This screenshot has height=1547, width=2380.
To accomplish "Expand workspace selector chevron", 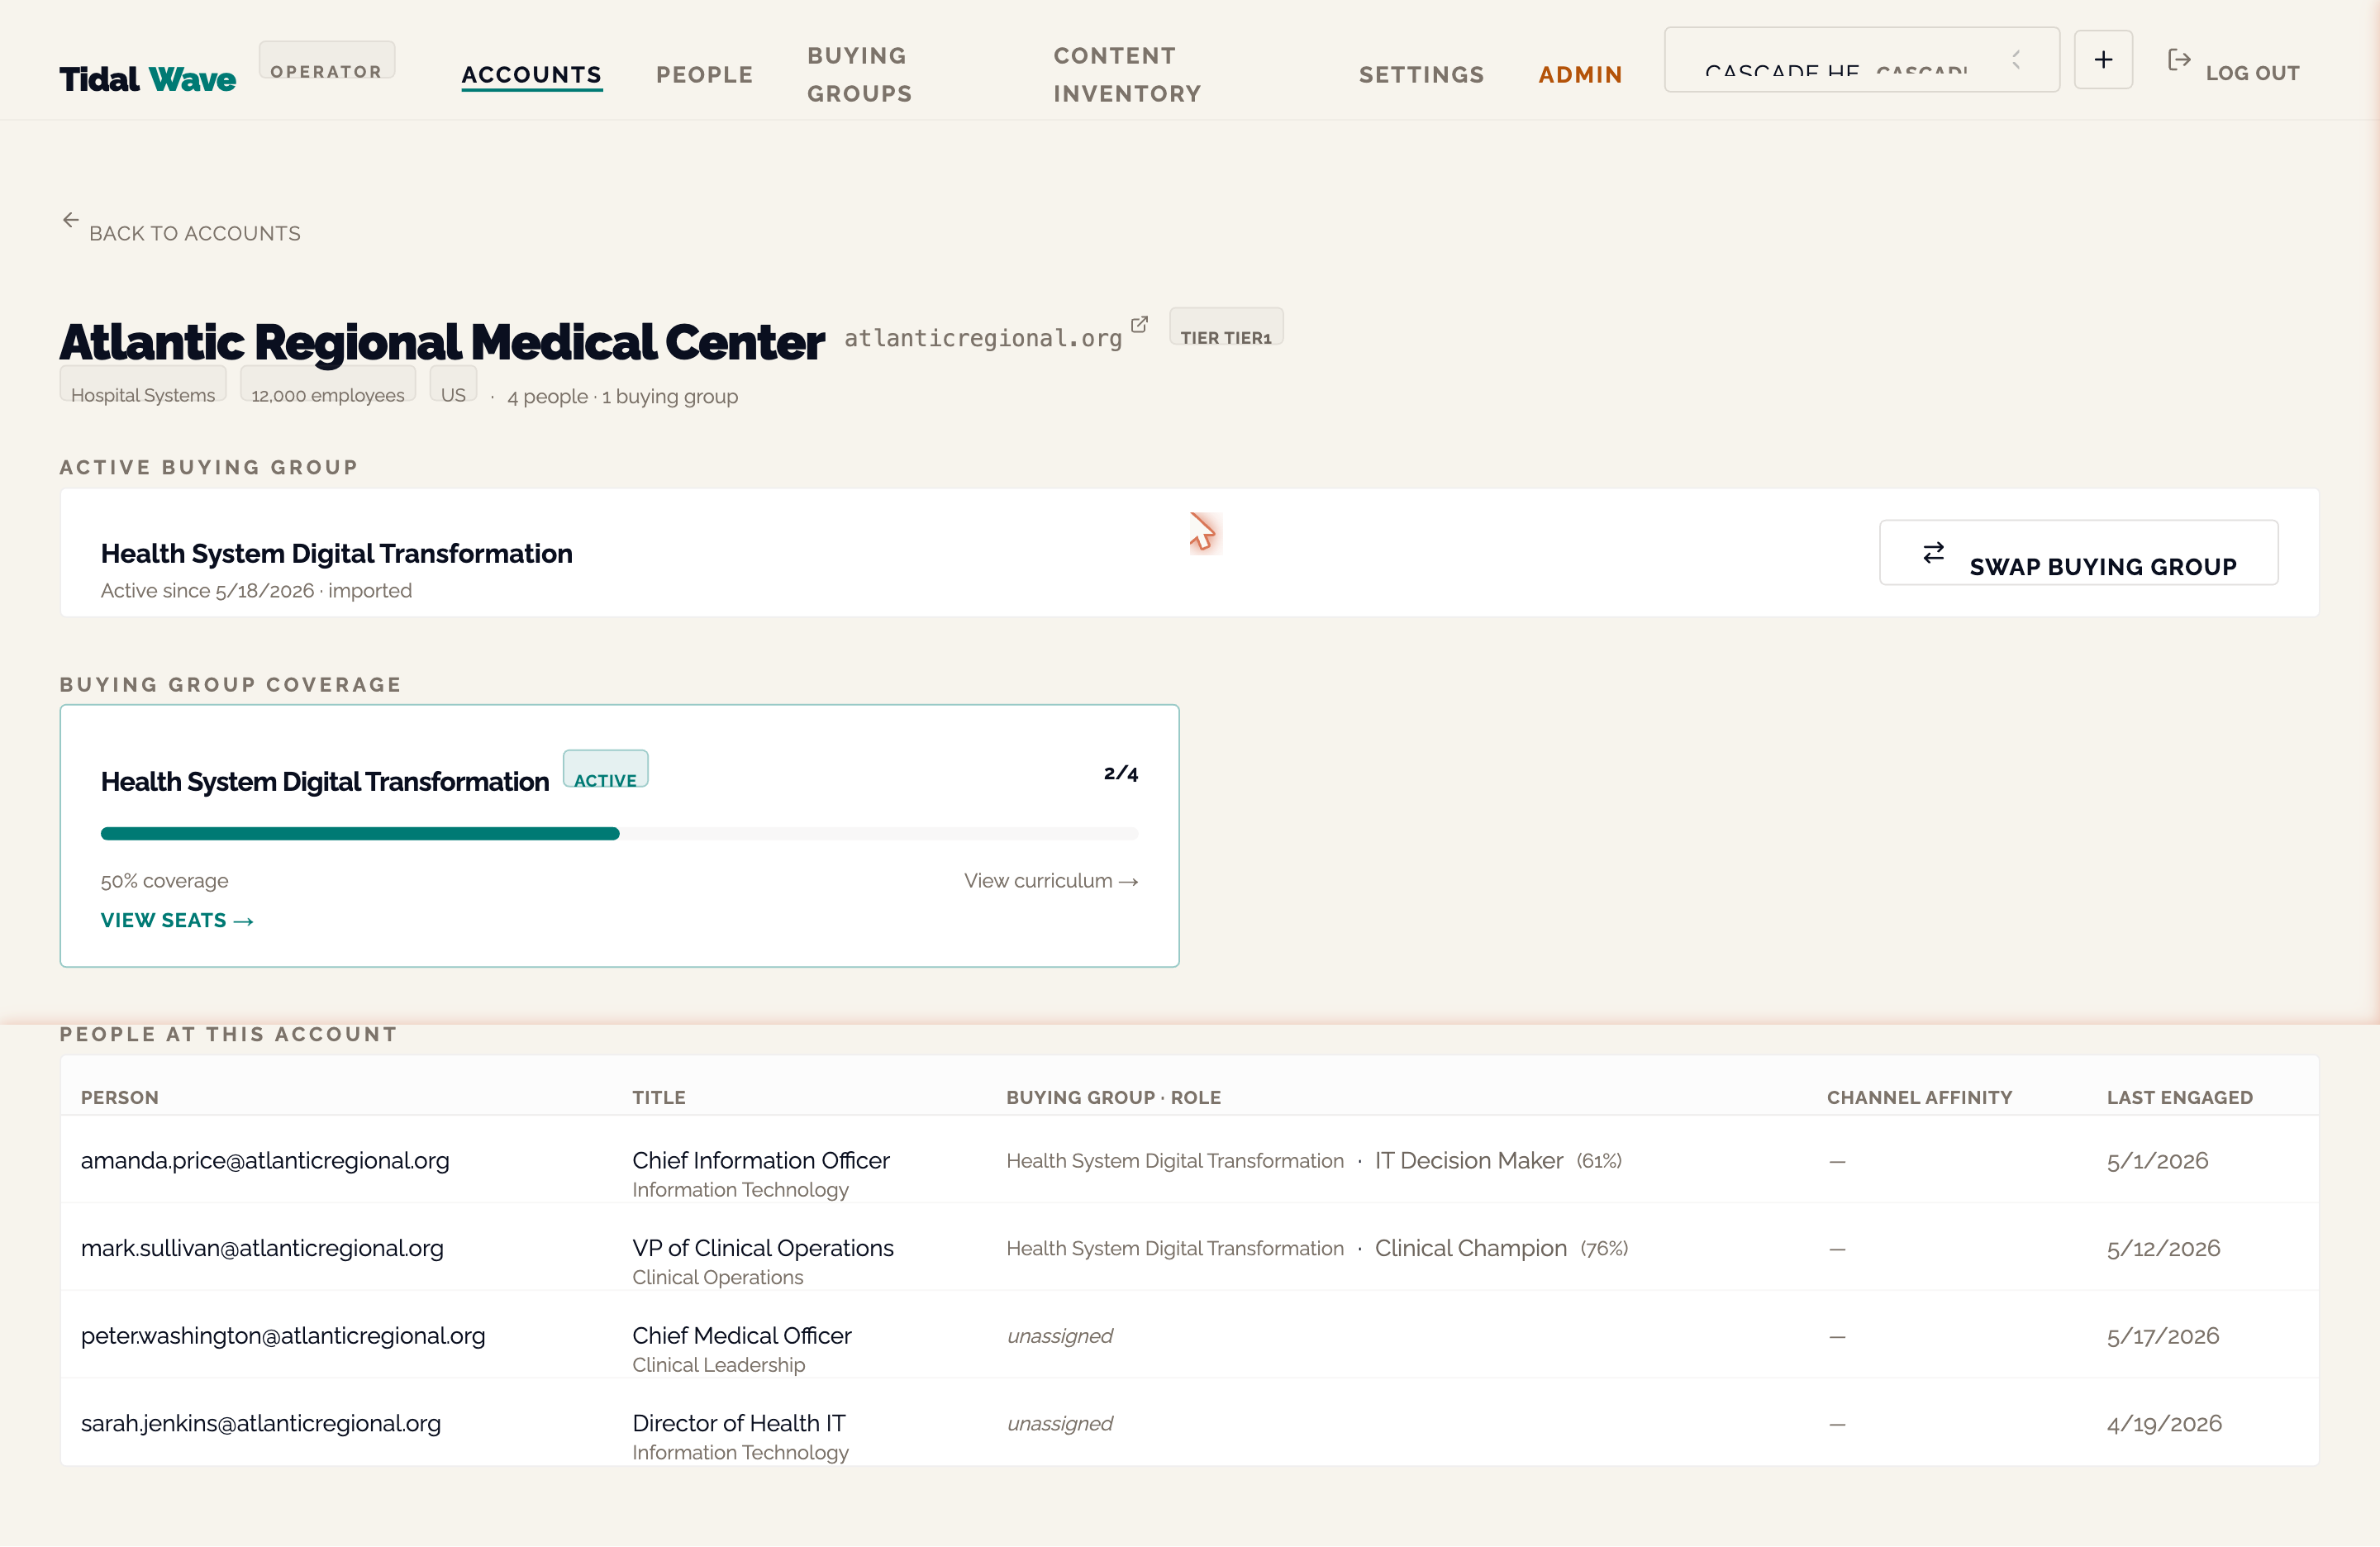I will 2016,60.
